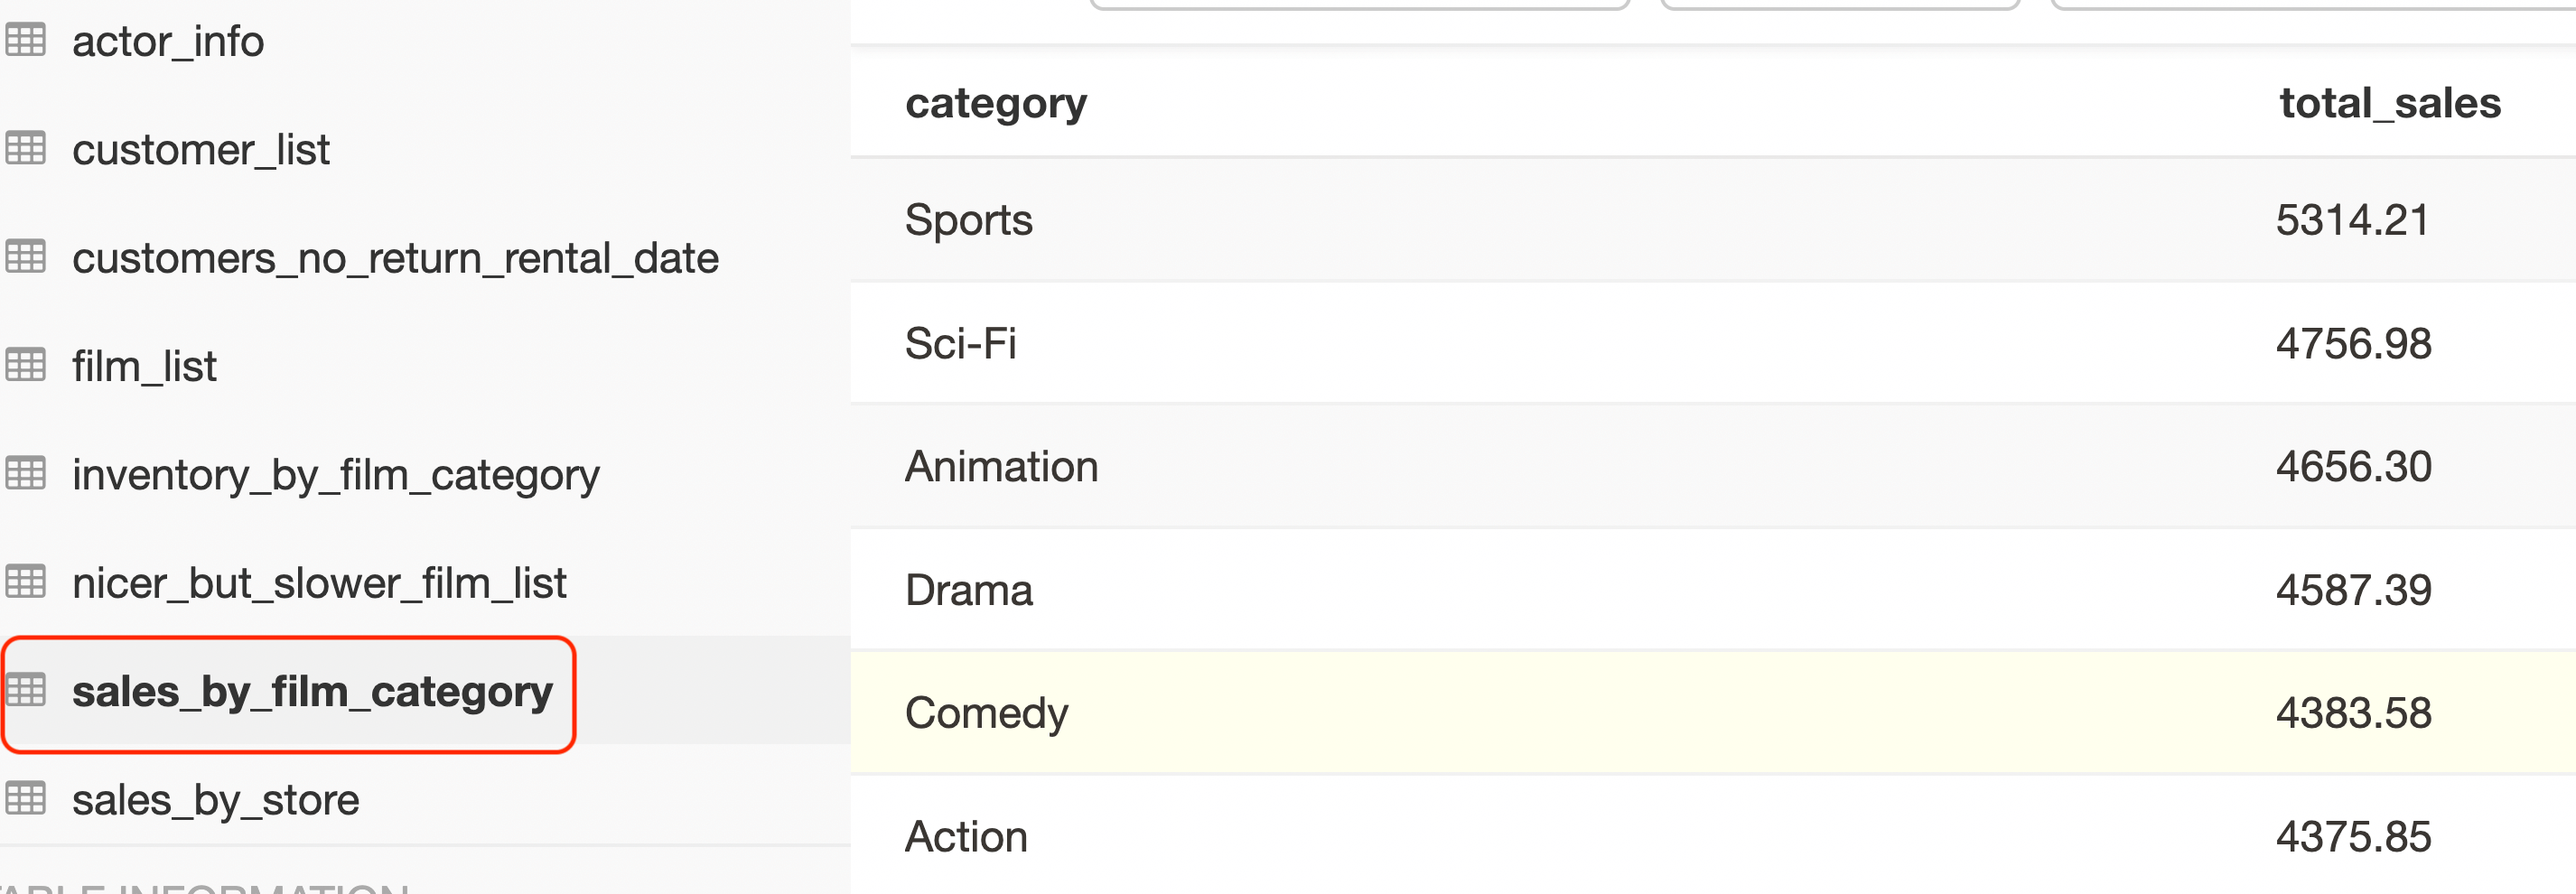
Task: Open the actor_info view
Action: click(167, 41)
